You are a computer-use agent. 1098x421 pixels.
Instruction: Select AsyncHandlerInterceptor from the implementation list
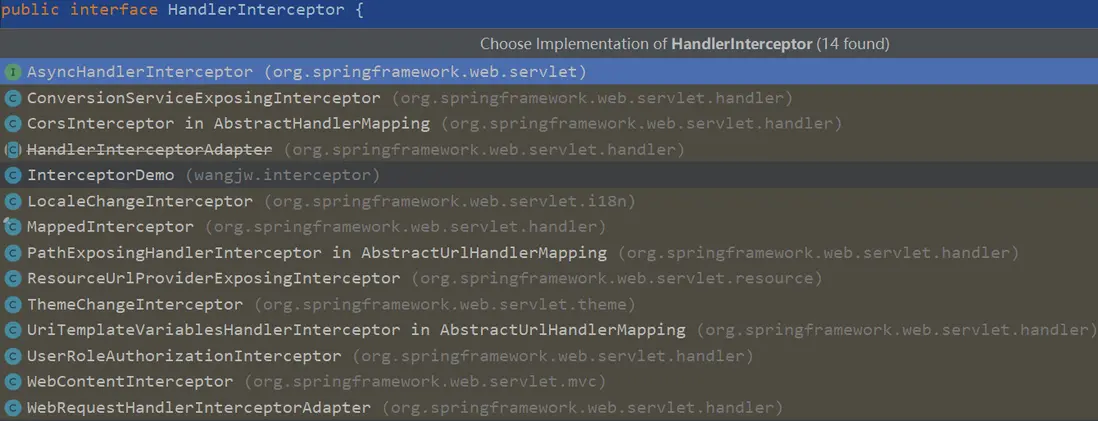click(x=140, y=72)
